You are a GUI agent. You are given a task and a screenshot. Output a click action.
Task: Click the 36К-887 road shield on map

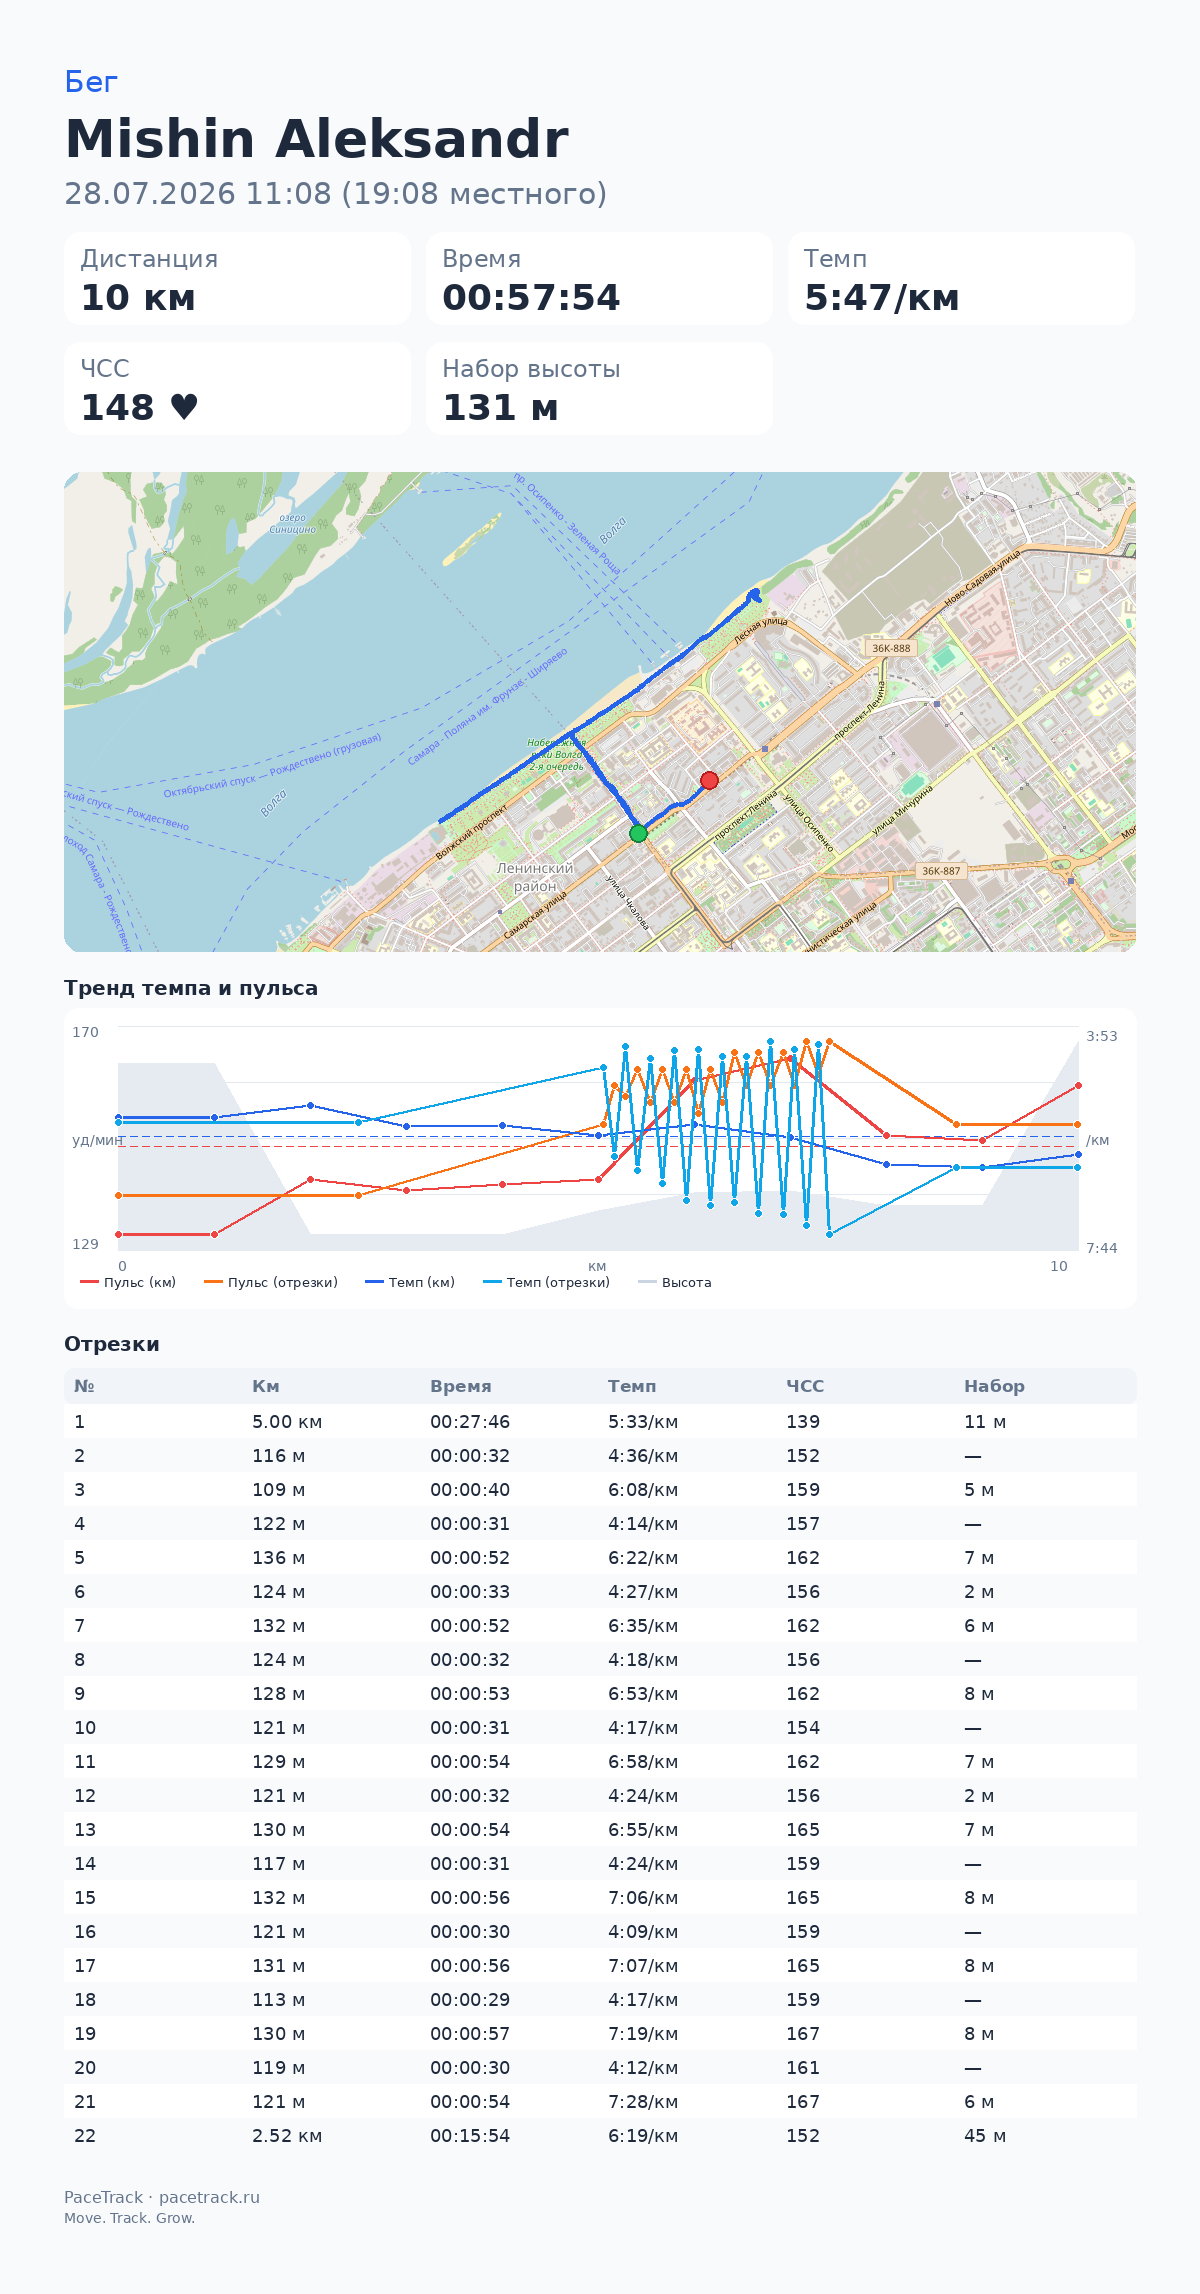click(941, 871)
